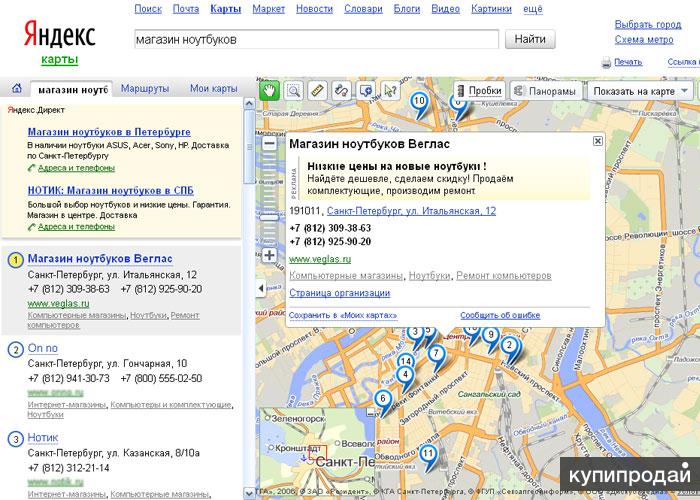Click map marker number 11
This screenshot has height=500, width=700.
coord(428,455)
